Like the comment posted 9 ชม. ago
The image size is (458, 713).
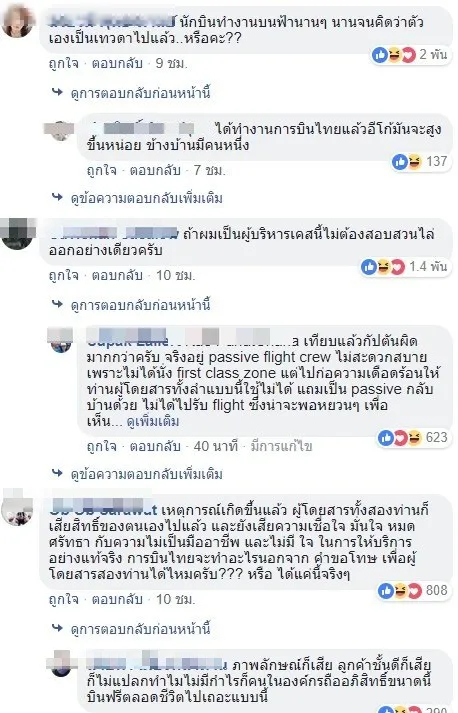click(x=64, y=63)
